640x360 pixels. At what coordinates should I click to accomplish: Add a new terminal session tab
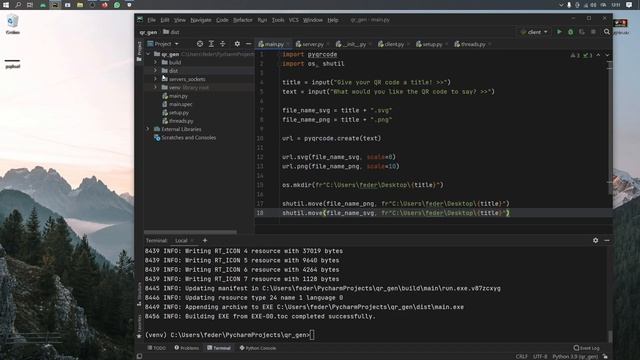point(205,240)
